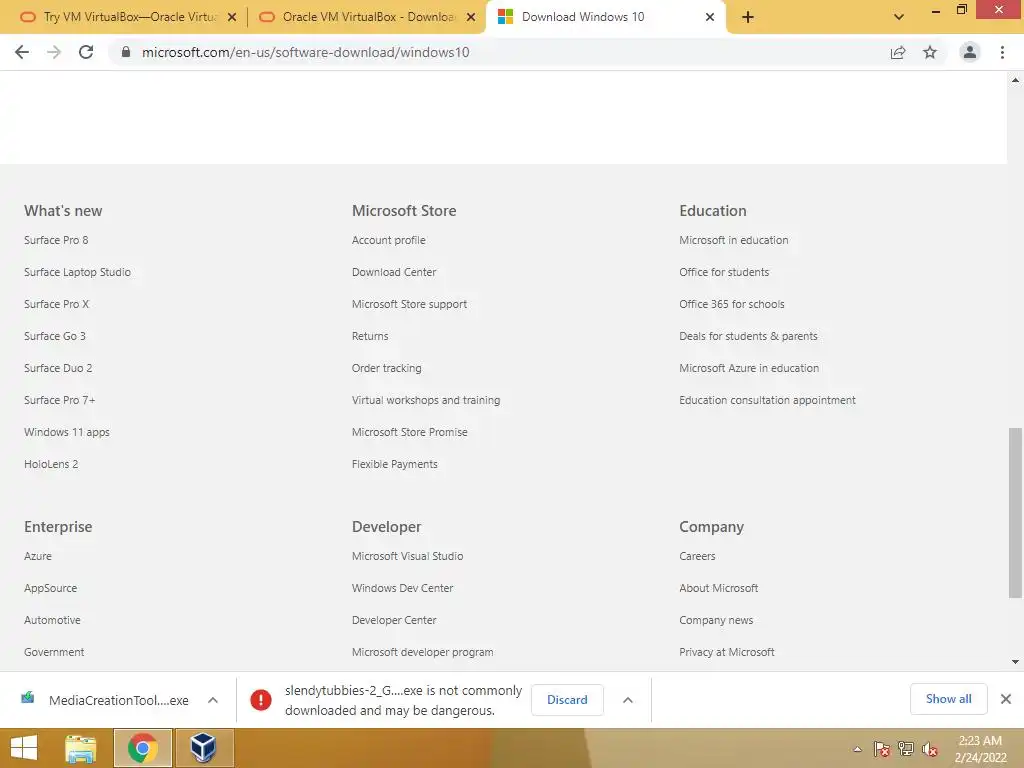The image size is (1024, 768).
Task: View site security lock information
Action: tap(126, 52)
